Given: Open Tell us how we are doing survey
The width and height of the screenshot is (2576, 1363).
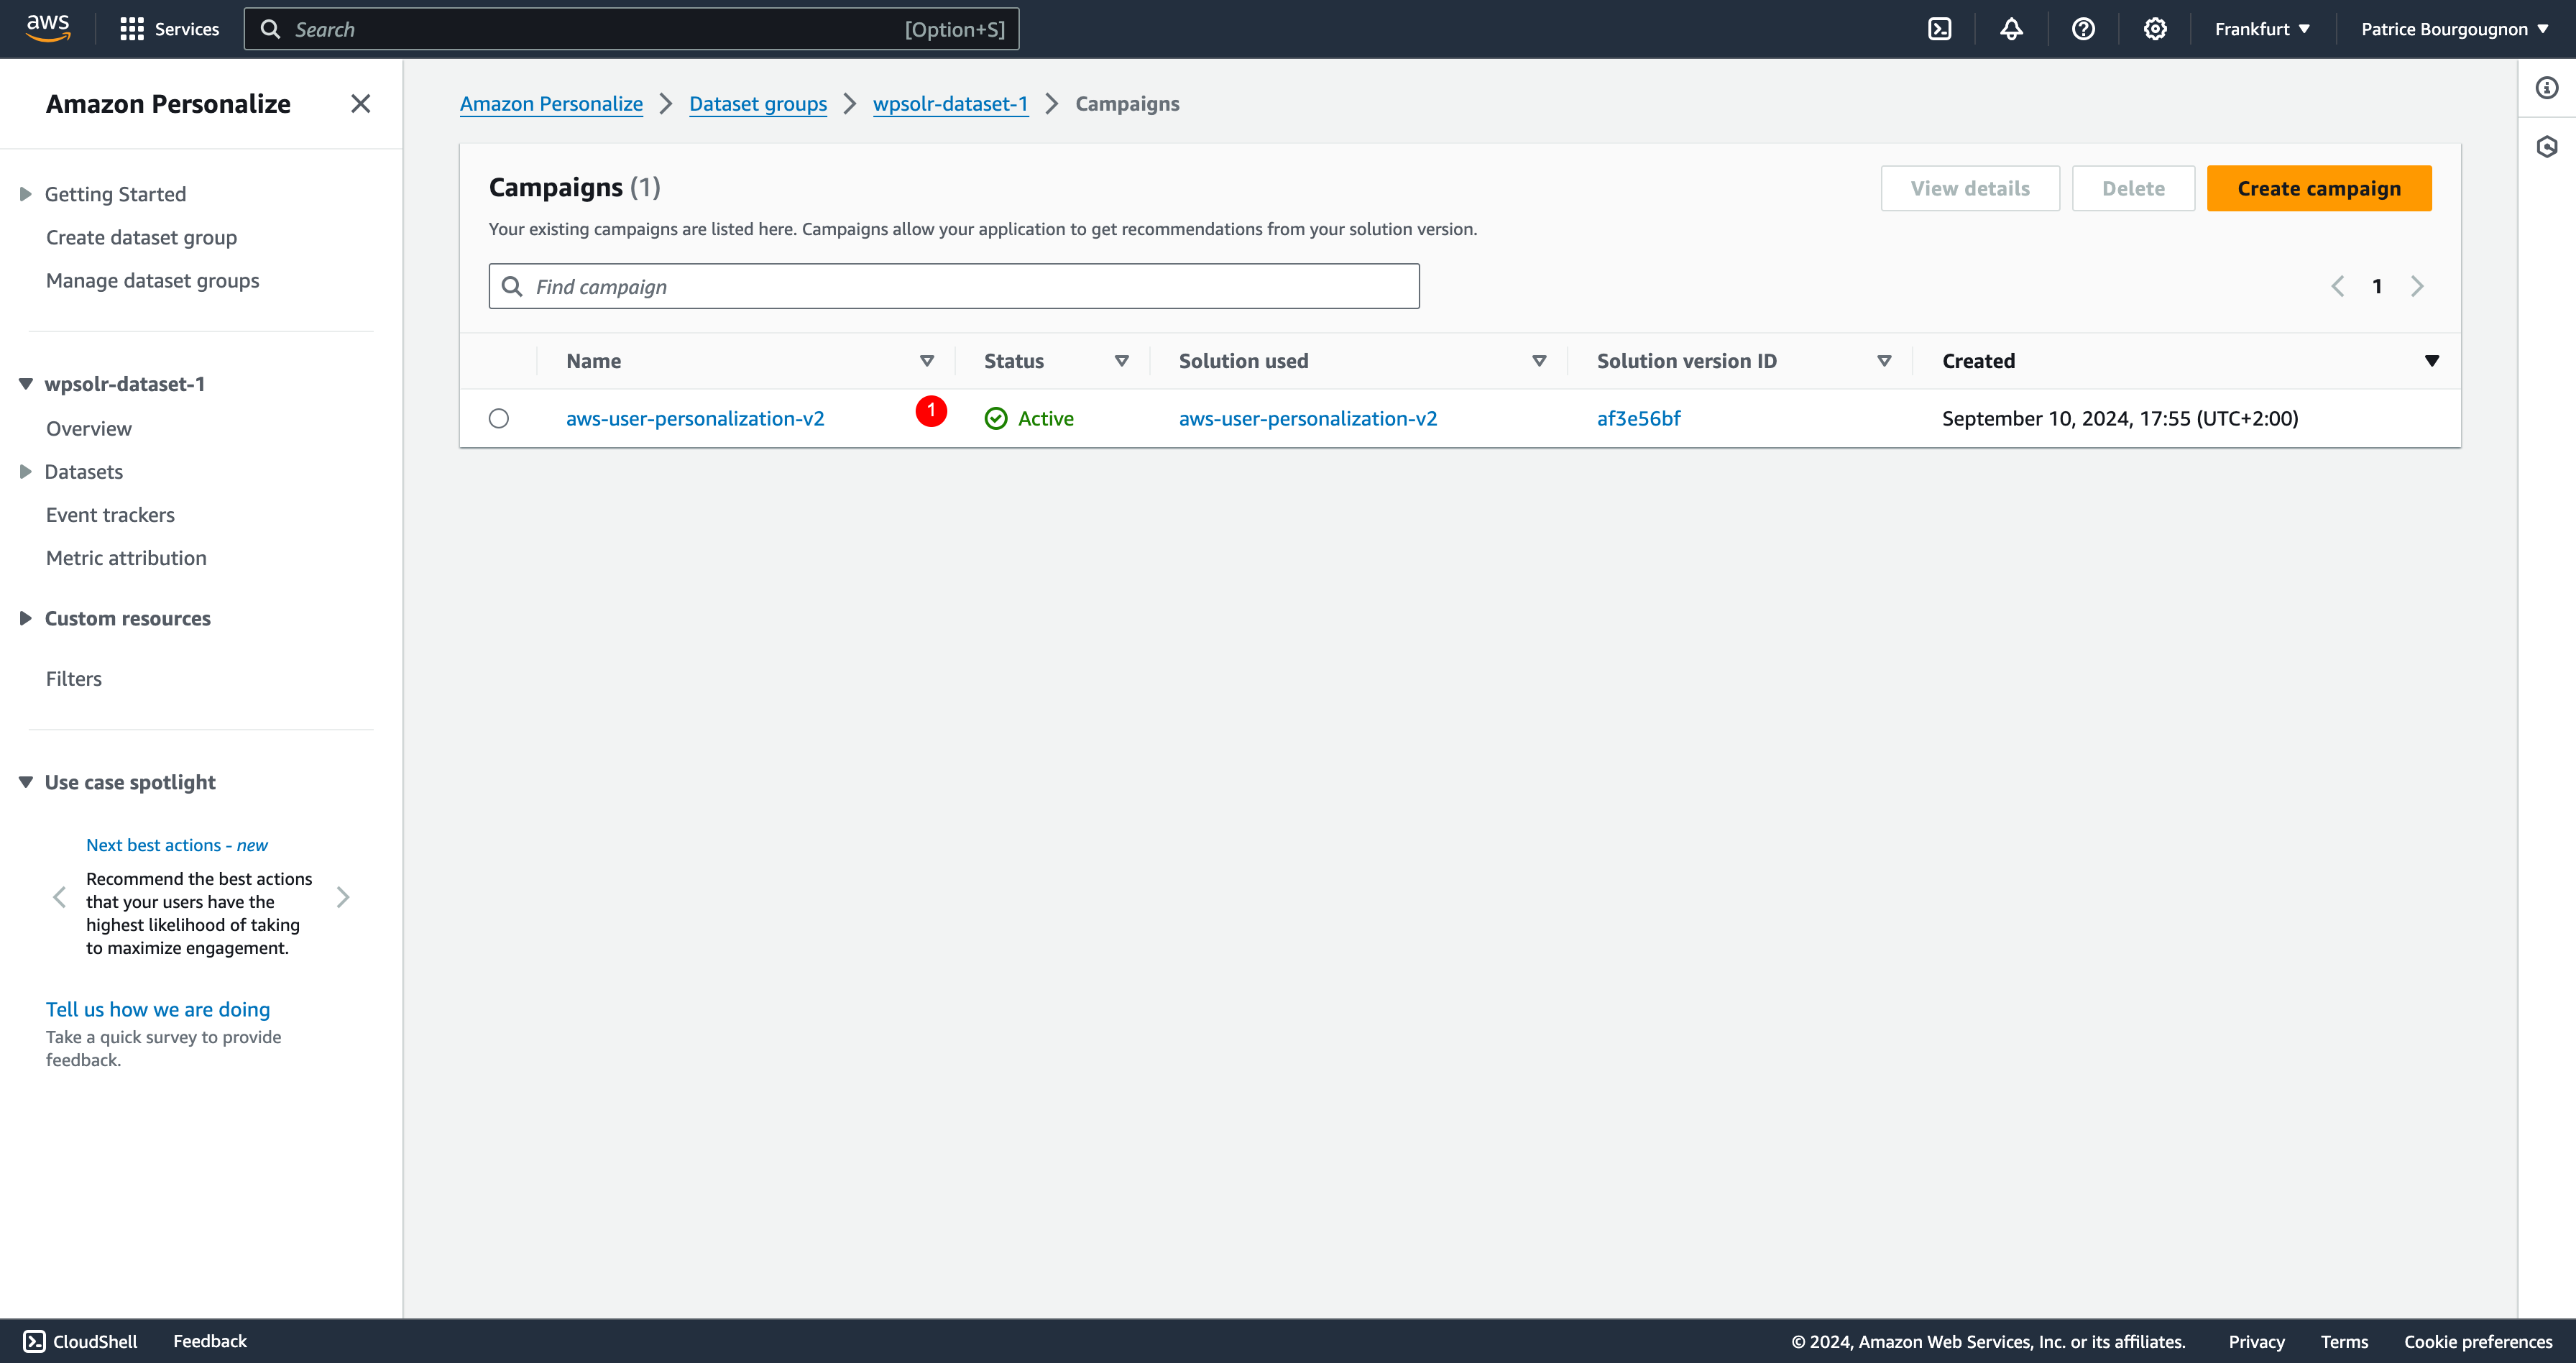Looking at the screenshot, I should 158,1009.
